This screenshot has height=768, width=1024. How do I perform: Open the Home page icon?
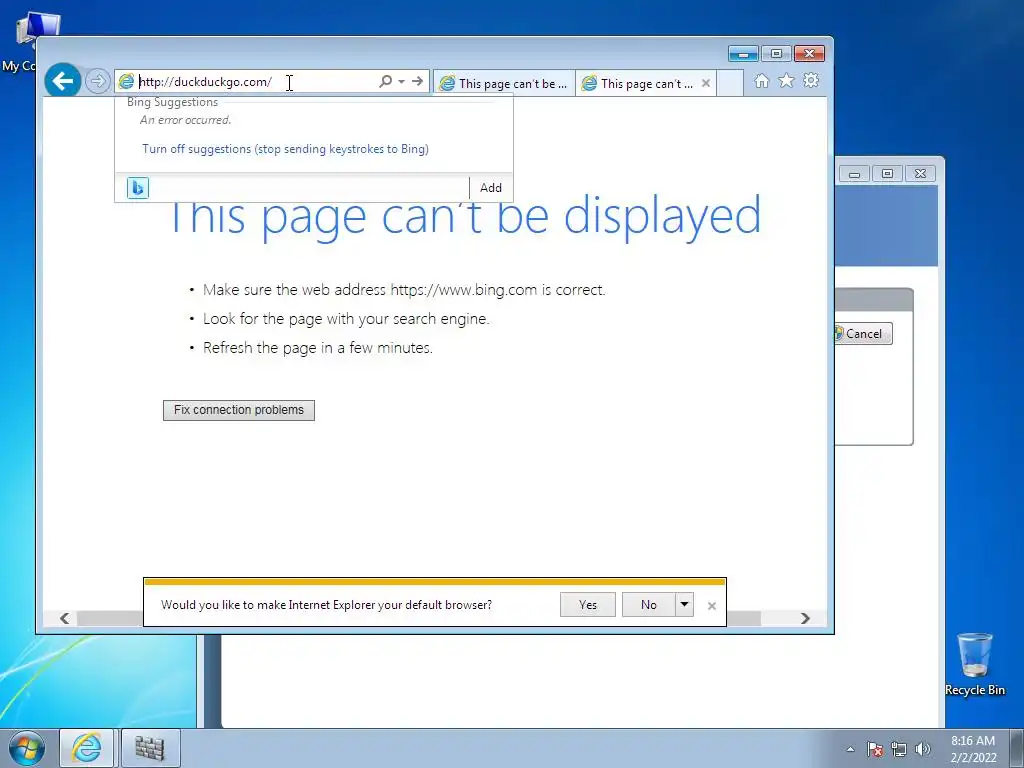(x=761, y=80)
